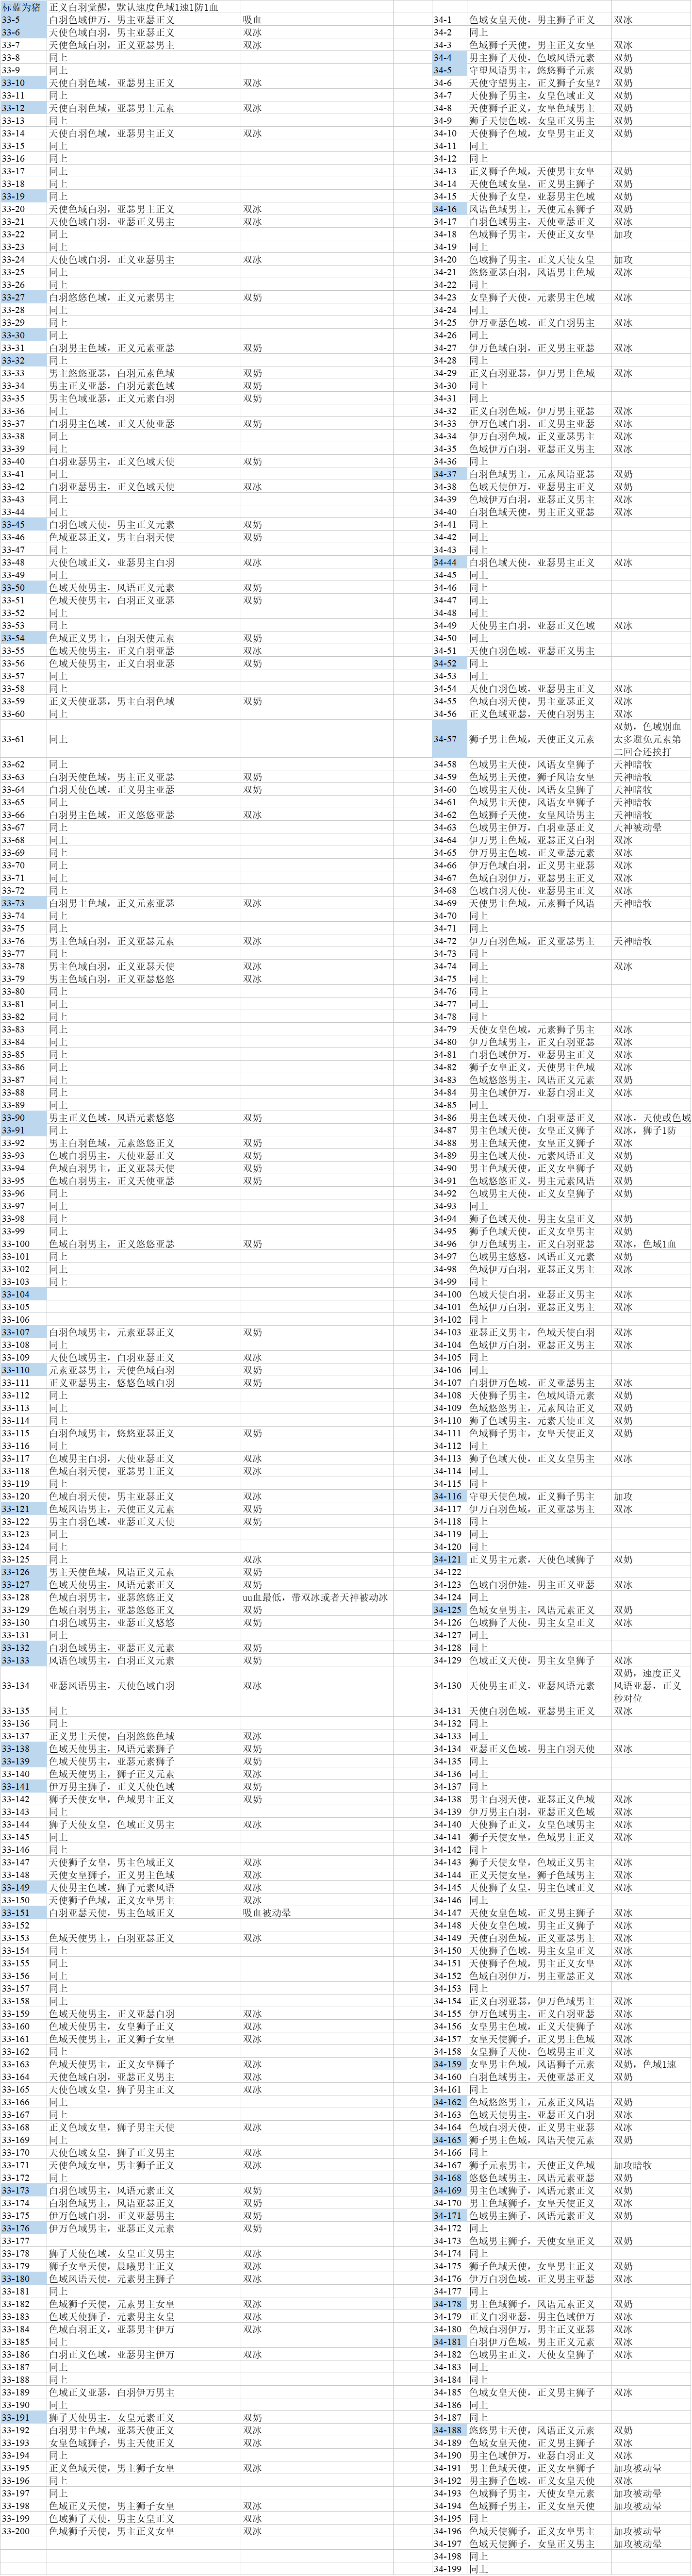This screenshot has height=2576, width=692.
Task: Select the tall row label 33-134
Action: [x=23, y=1686]
